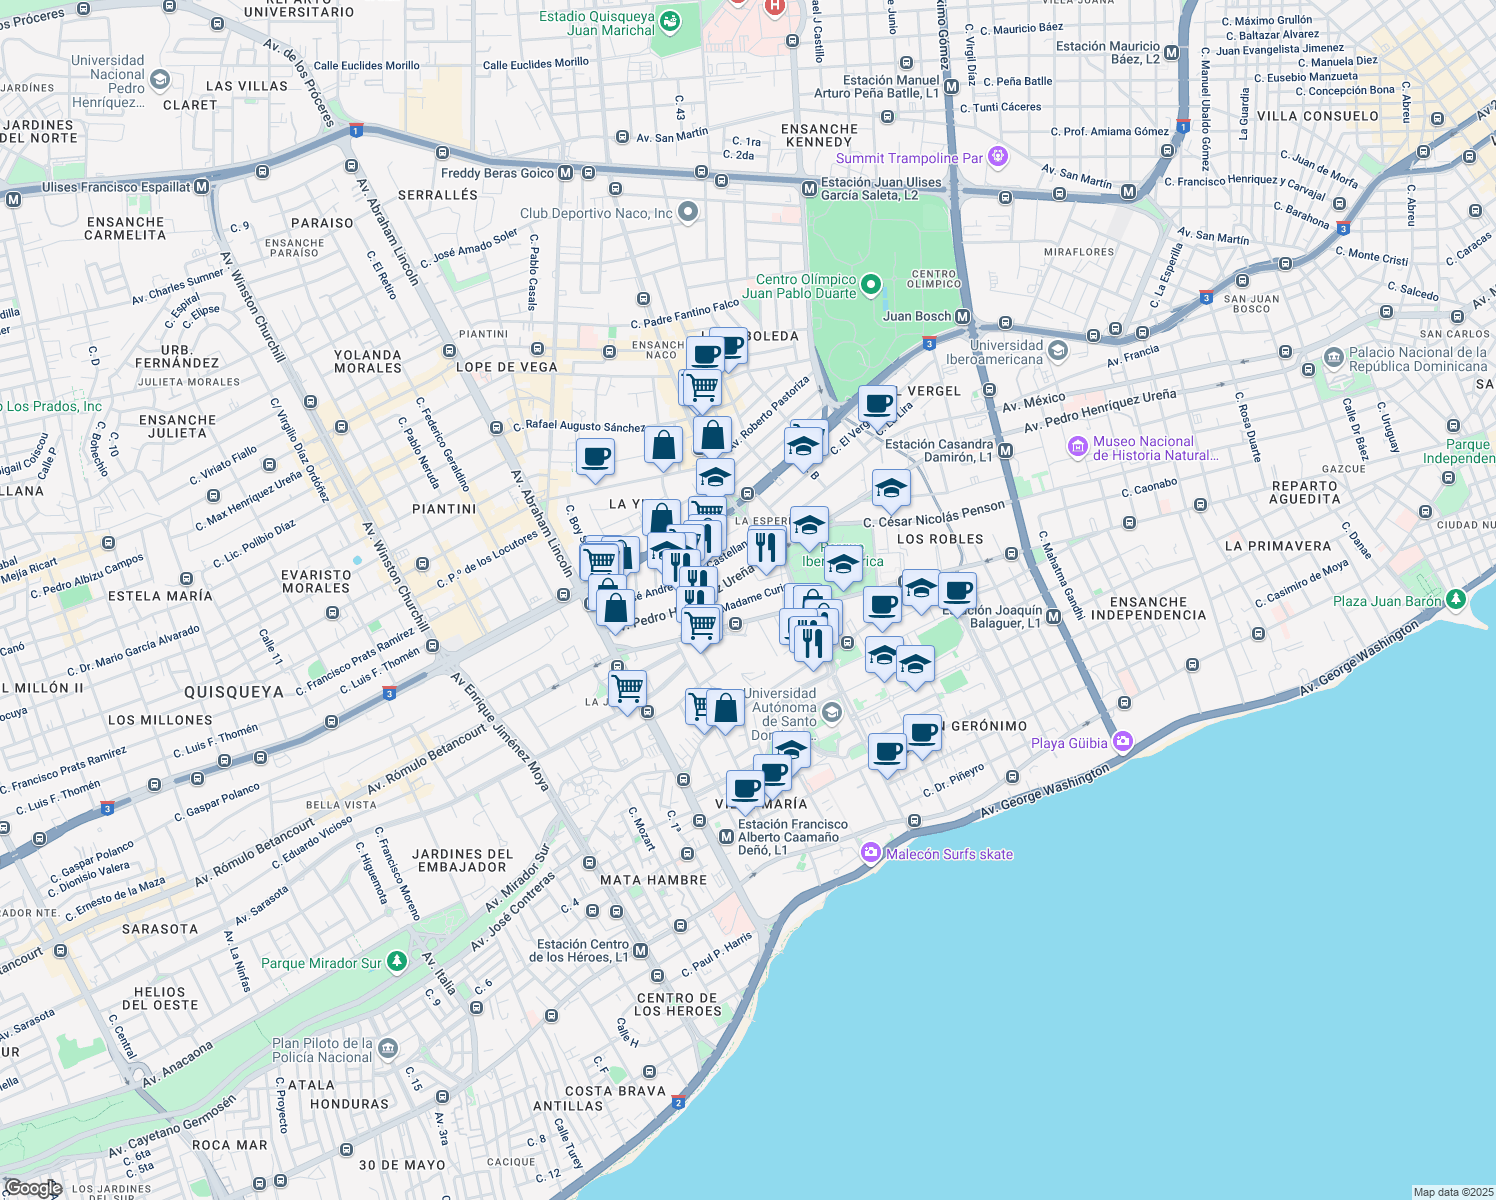Select the Ulises Francisco Espaillat metro icon
This screenshot has width=1496, height=1200.
pyautogui.click(x=202, y=187)
